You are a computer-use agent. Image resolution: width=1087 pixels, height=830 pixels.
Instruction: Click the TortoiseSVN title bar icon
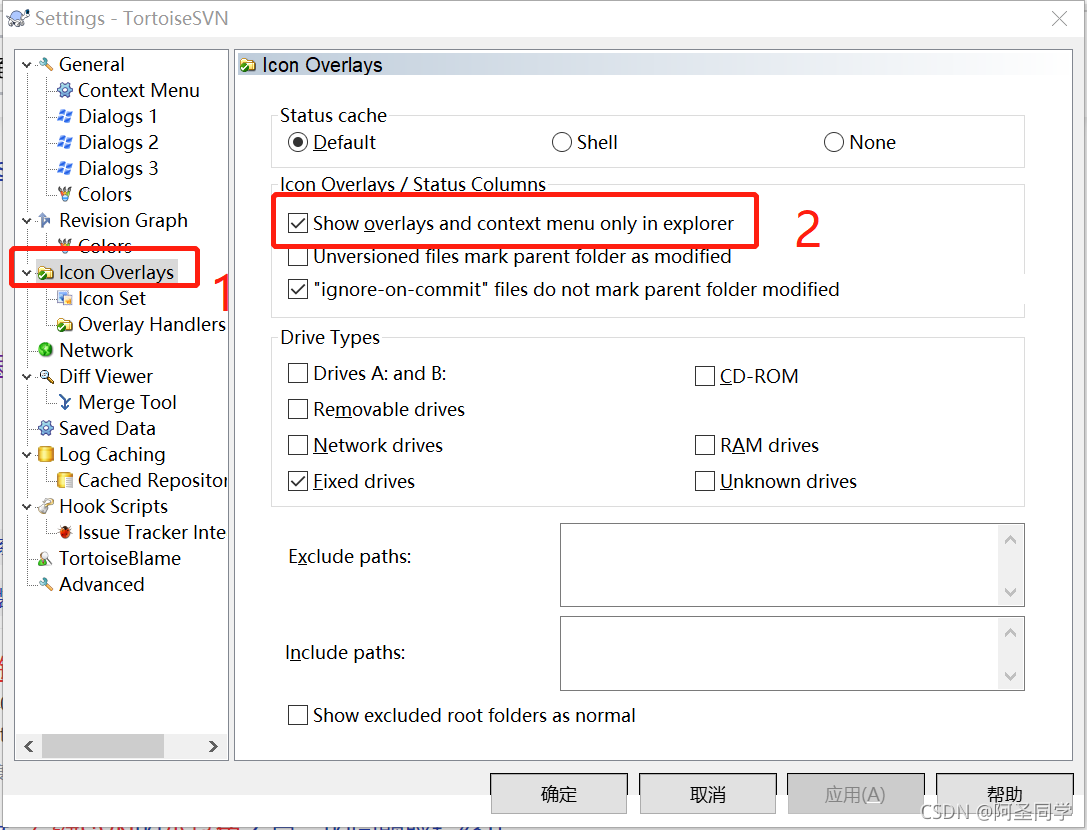(x=17, y=18)
